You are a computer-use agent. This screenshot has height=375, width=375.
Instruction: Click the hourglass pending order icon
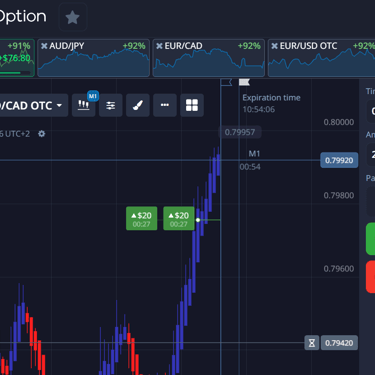[312, 343]
